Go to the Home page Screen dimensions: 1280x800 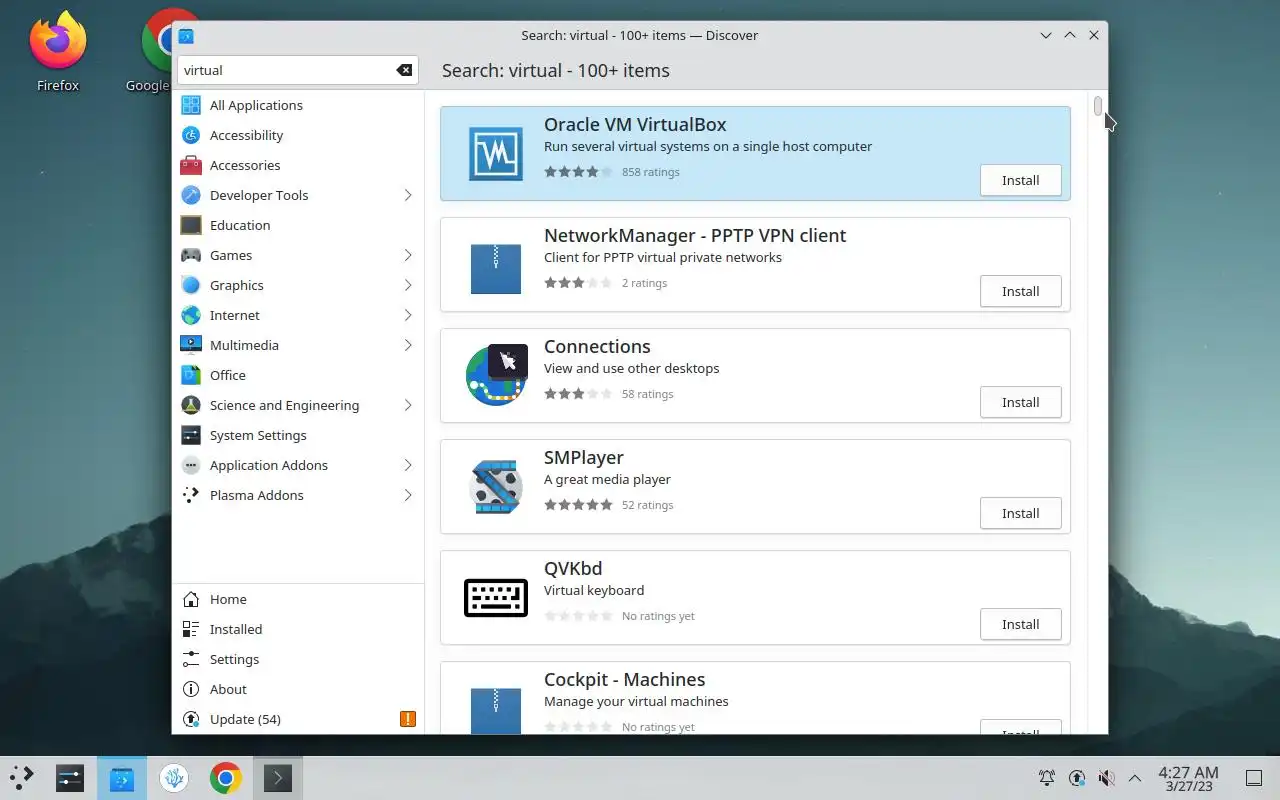point(298,599)
